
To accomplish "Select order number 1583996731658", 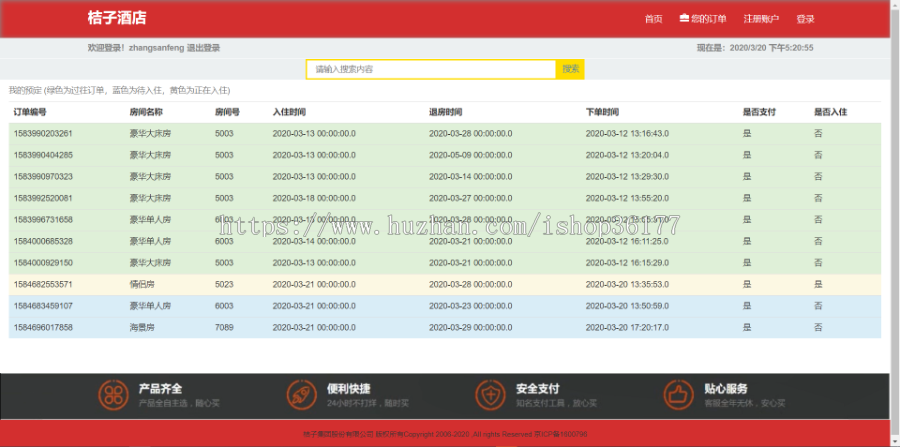I will pyautogui.click(x=43, y=220).
